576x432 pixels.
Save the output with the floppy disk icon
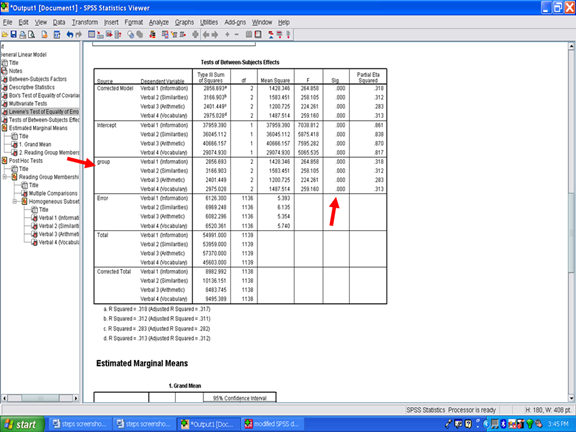click(14, 35)
